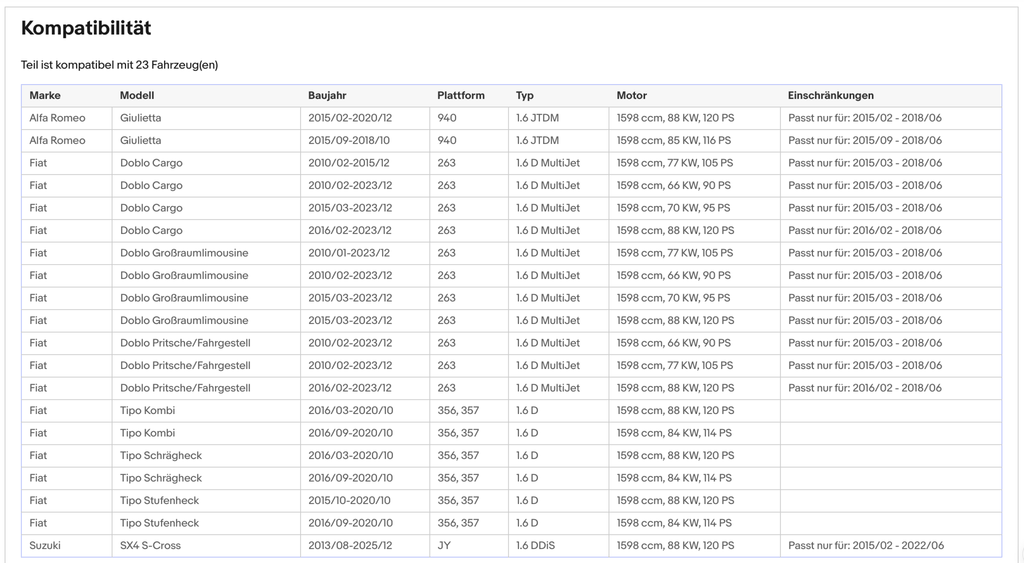Screen dimensions: 1024x563
Task: Click the Baujahr column header
Action: 327,95
